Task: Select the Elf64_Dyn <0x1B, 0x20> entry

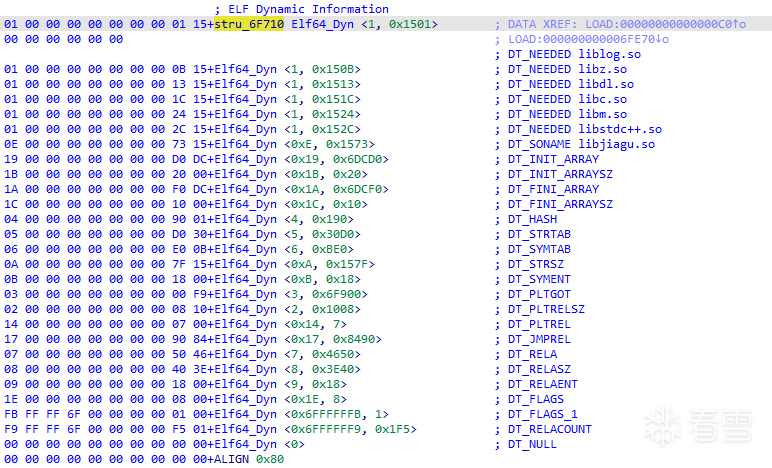Action: [x=291, y=174]
